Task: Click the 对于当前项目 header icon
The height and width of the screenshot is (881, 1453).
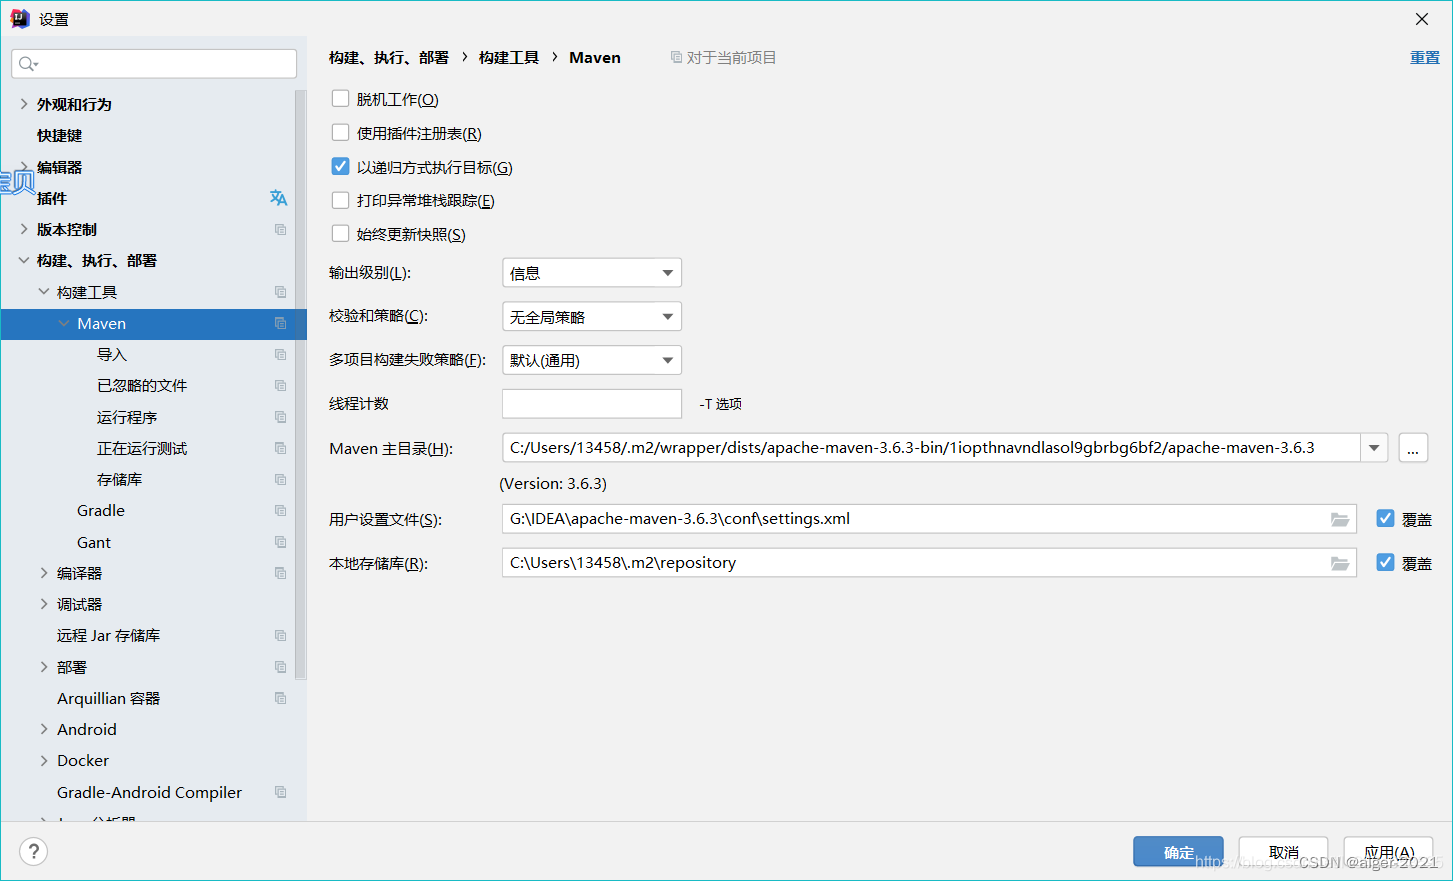Action: (676, 57)
